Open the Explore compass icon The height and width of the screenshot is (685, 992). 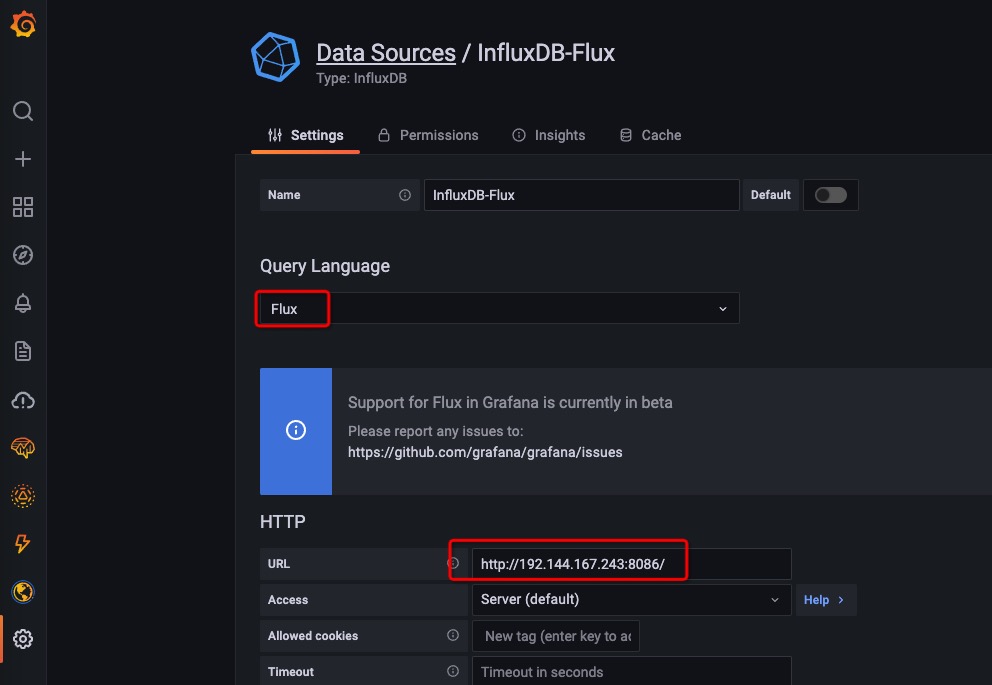[x=23, y=255]
